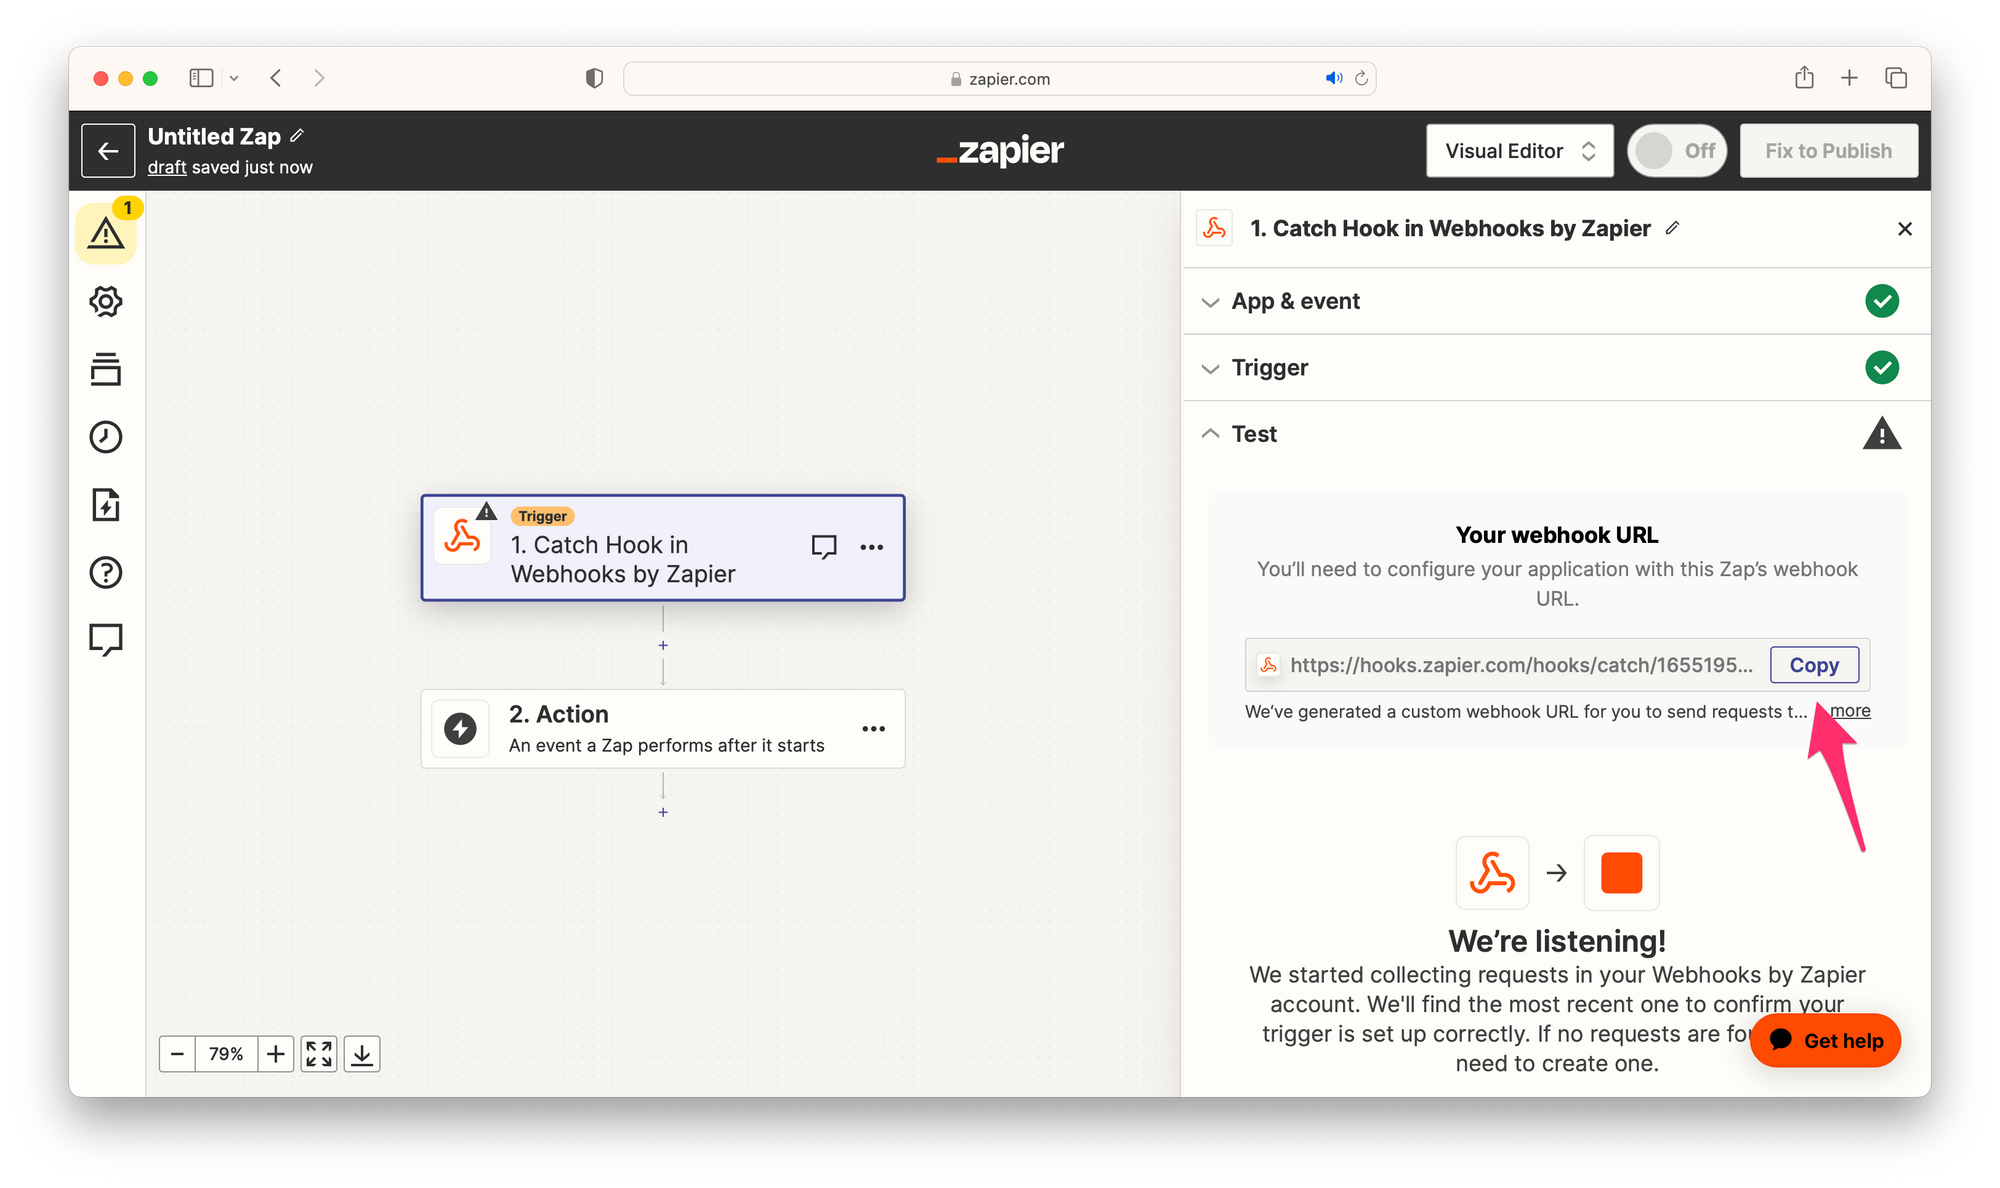Select the Catch Hook trigger step card

pyautogui.click(x=663, y=548)
